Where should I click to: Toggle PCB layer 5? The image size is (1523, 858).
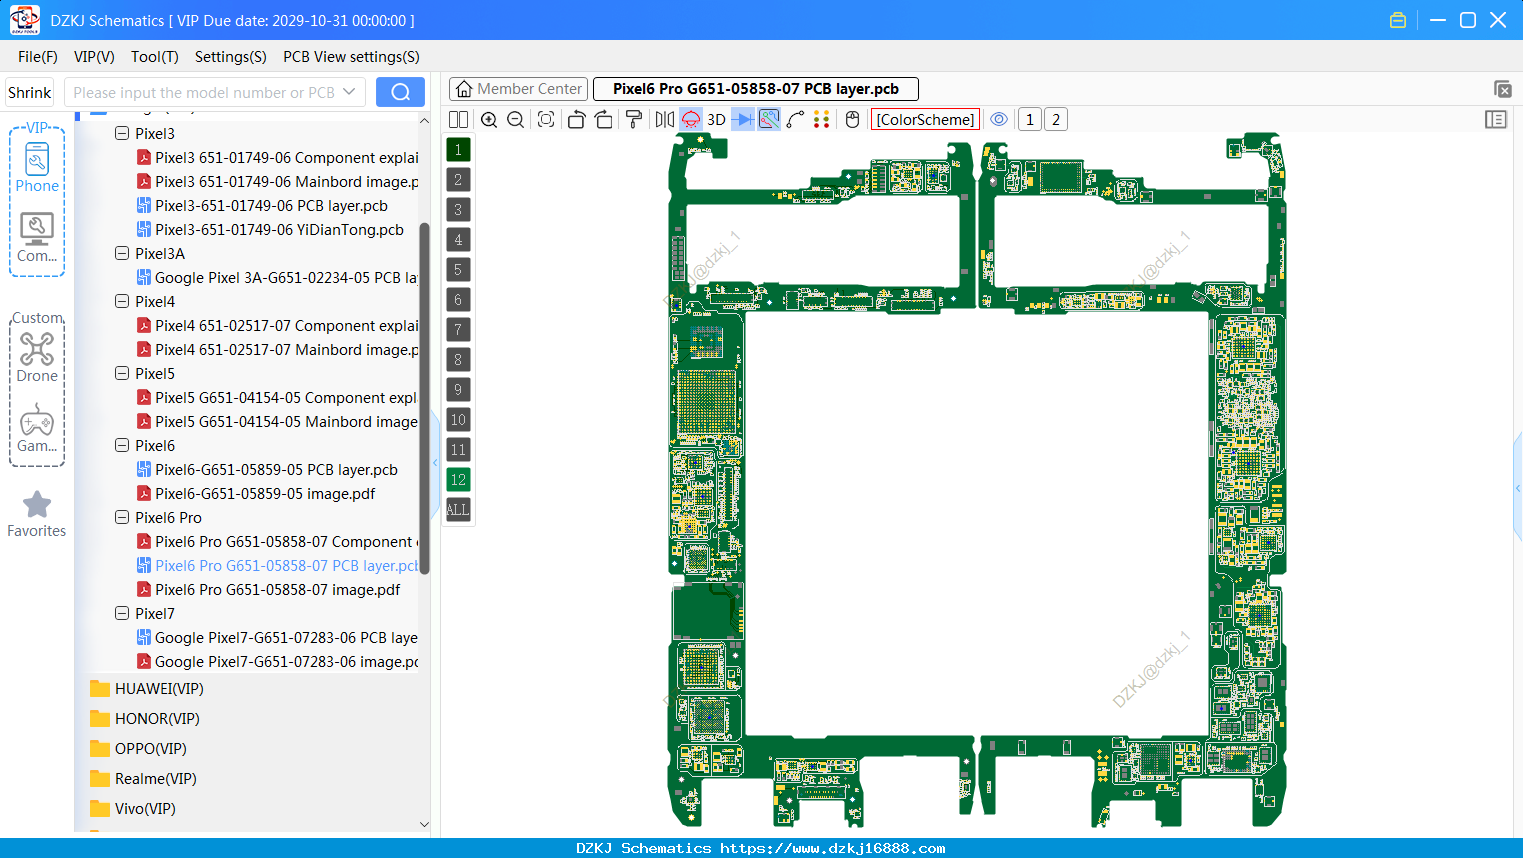pos(458,269)
